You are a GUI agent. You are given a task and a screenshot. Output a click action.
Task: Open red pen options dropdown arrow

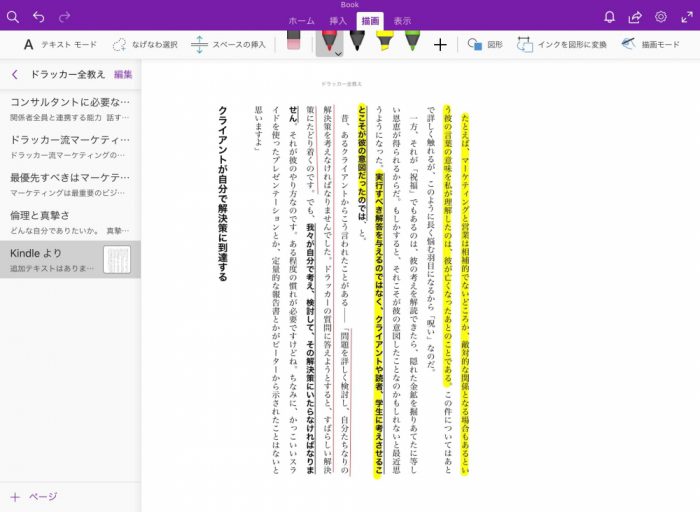tap(338, 54)
